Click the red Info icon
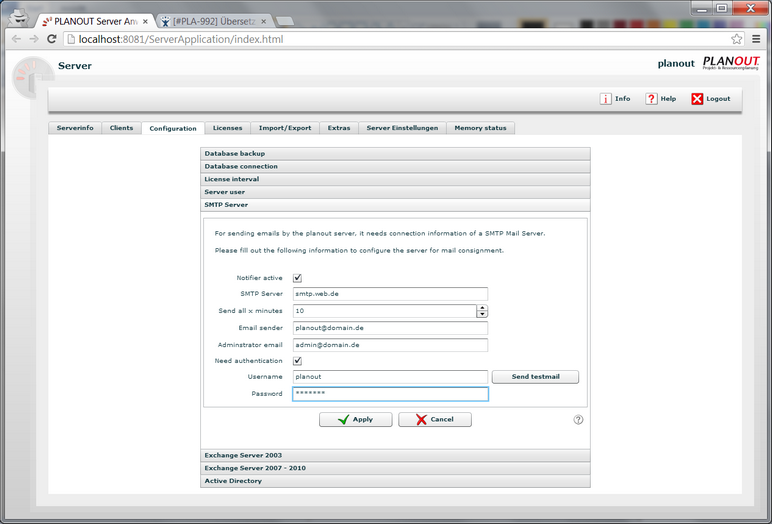This screenshot has height=524, width=772. pos(605,99)
